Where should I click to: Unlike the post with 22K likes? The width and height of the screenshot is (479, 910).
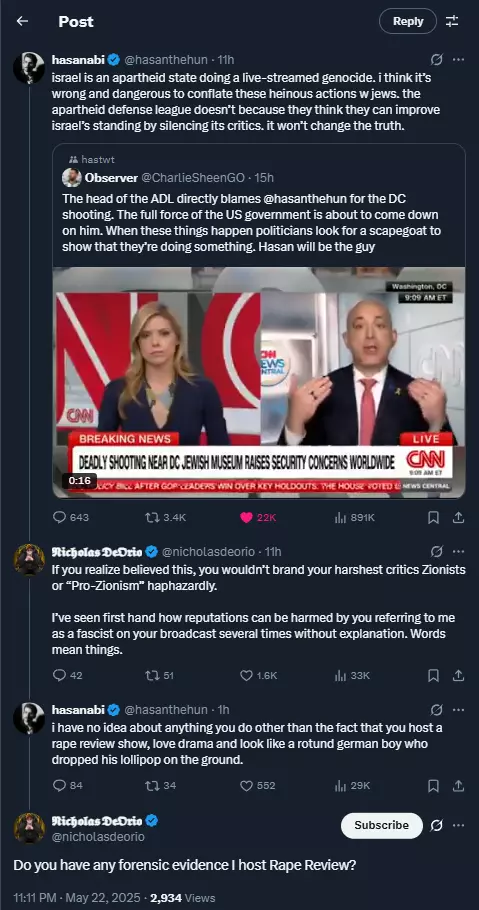246,518
